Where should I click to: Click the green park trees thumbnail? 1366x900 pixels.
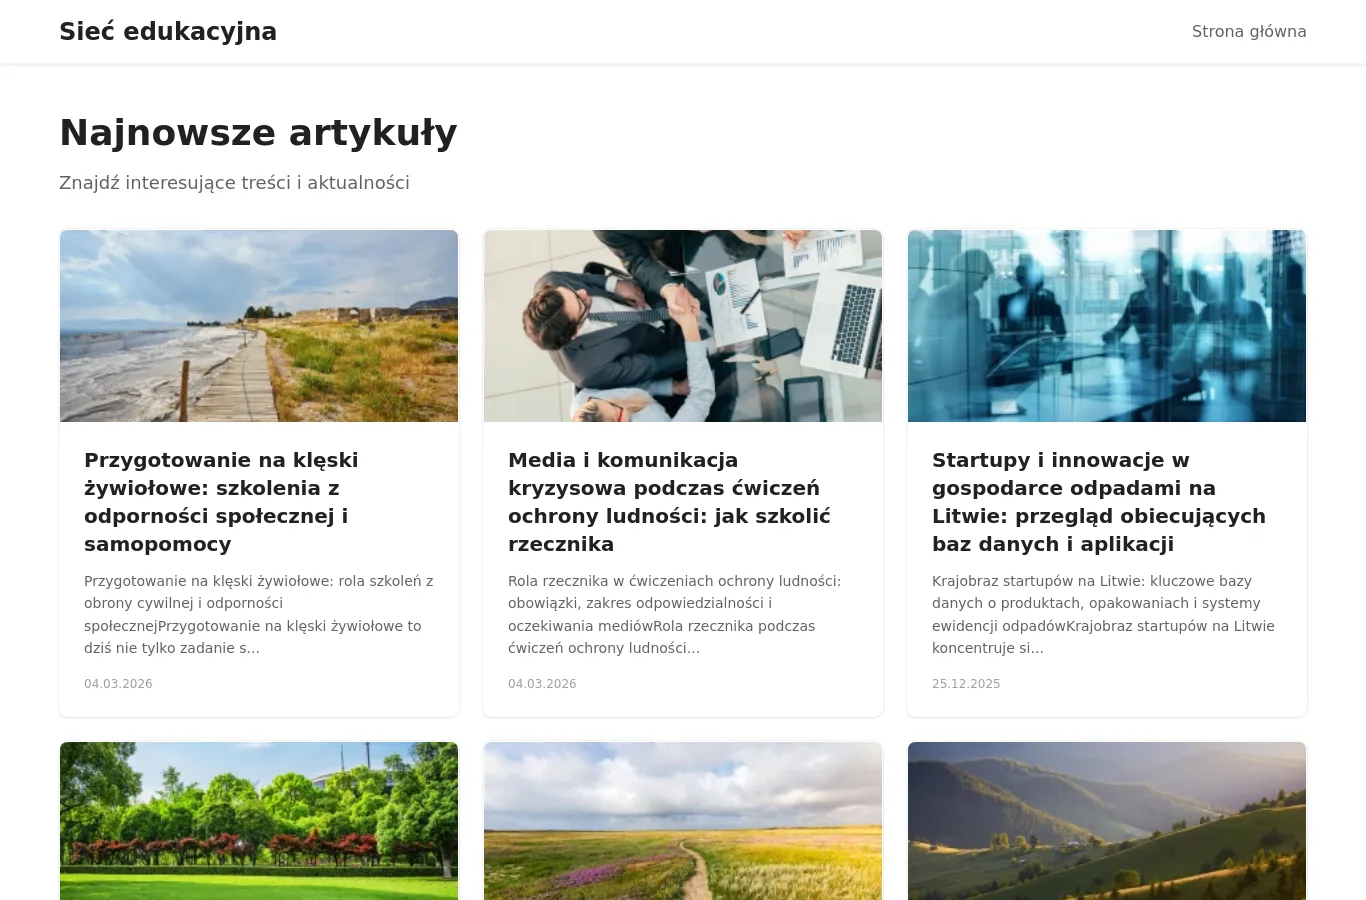tap(259, 821)
